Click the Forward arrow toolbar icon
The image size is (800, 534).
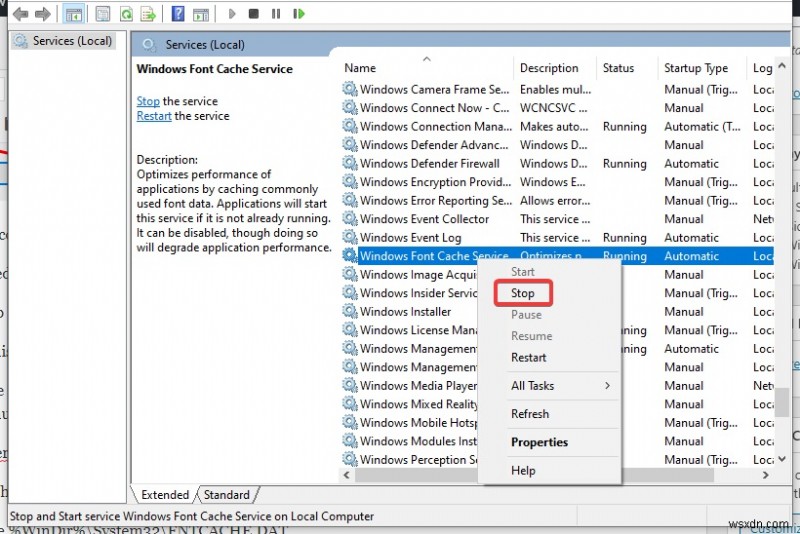point(43,14)
